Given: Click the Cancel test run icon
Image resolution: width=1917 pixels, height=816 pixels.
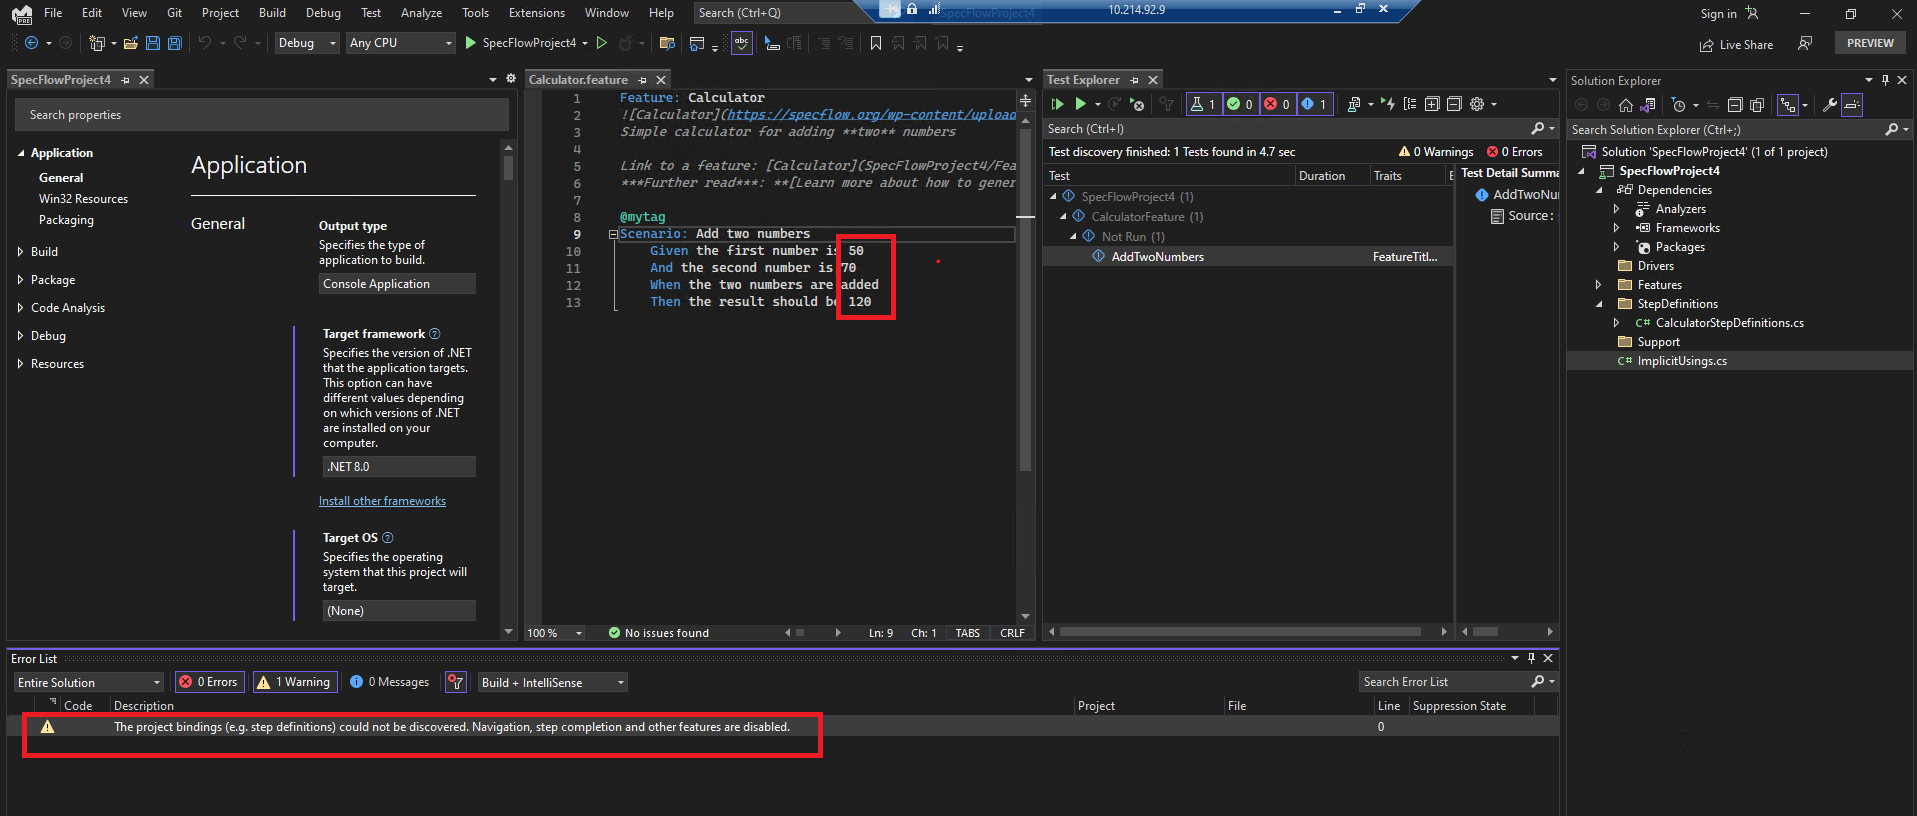Looking at the screenshot, I should click(x=1137, y=104).
